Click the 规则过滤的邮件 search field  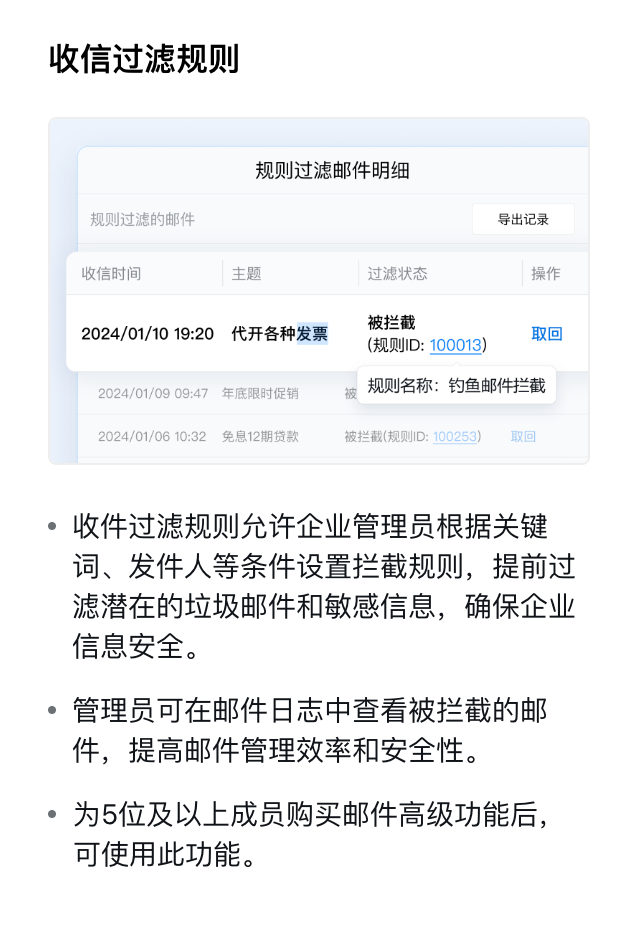[x=273, y=219]
